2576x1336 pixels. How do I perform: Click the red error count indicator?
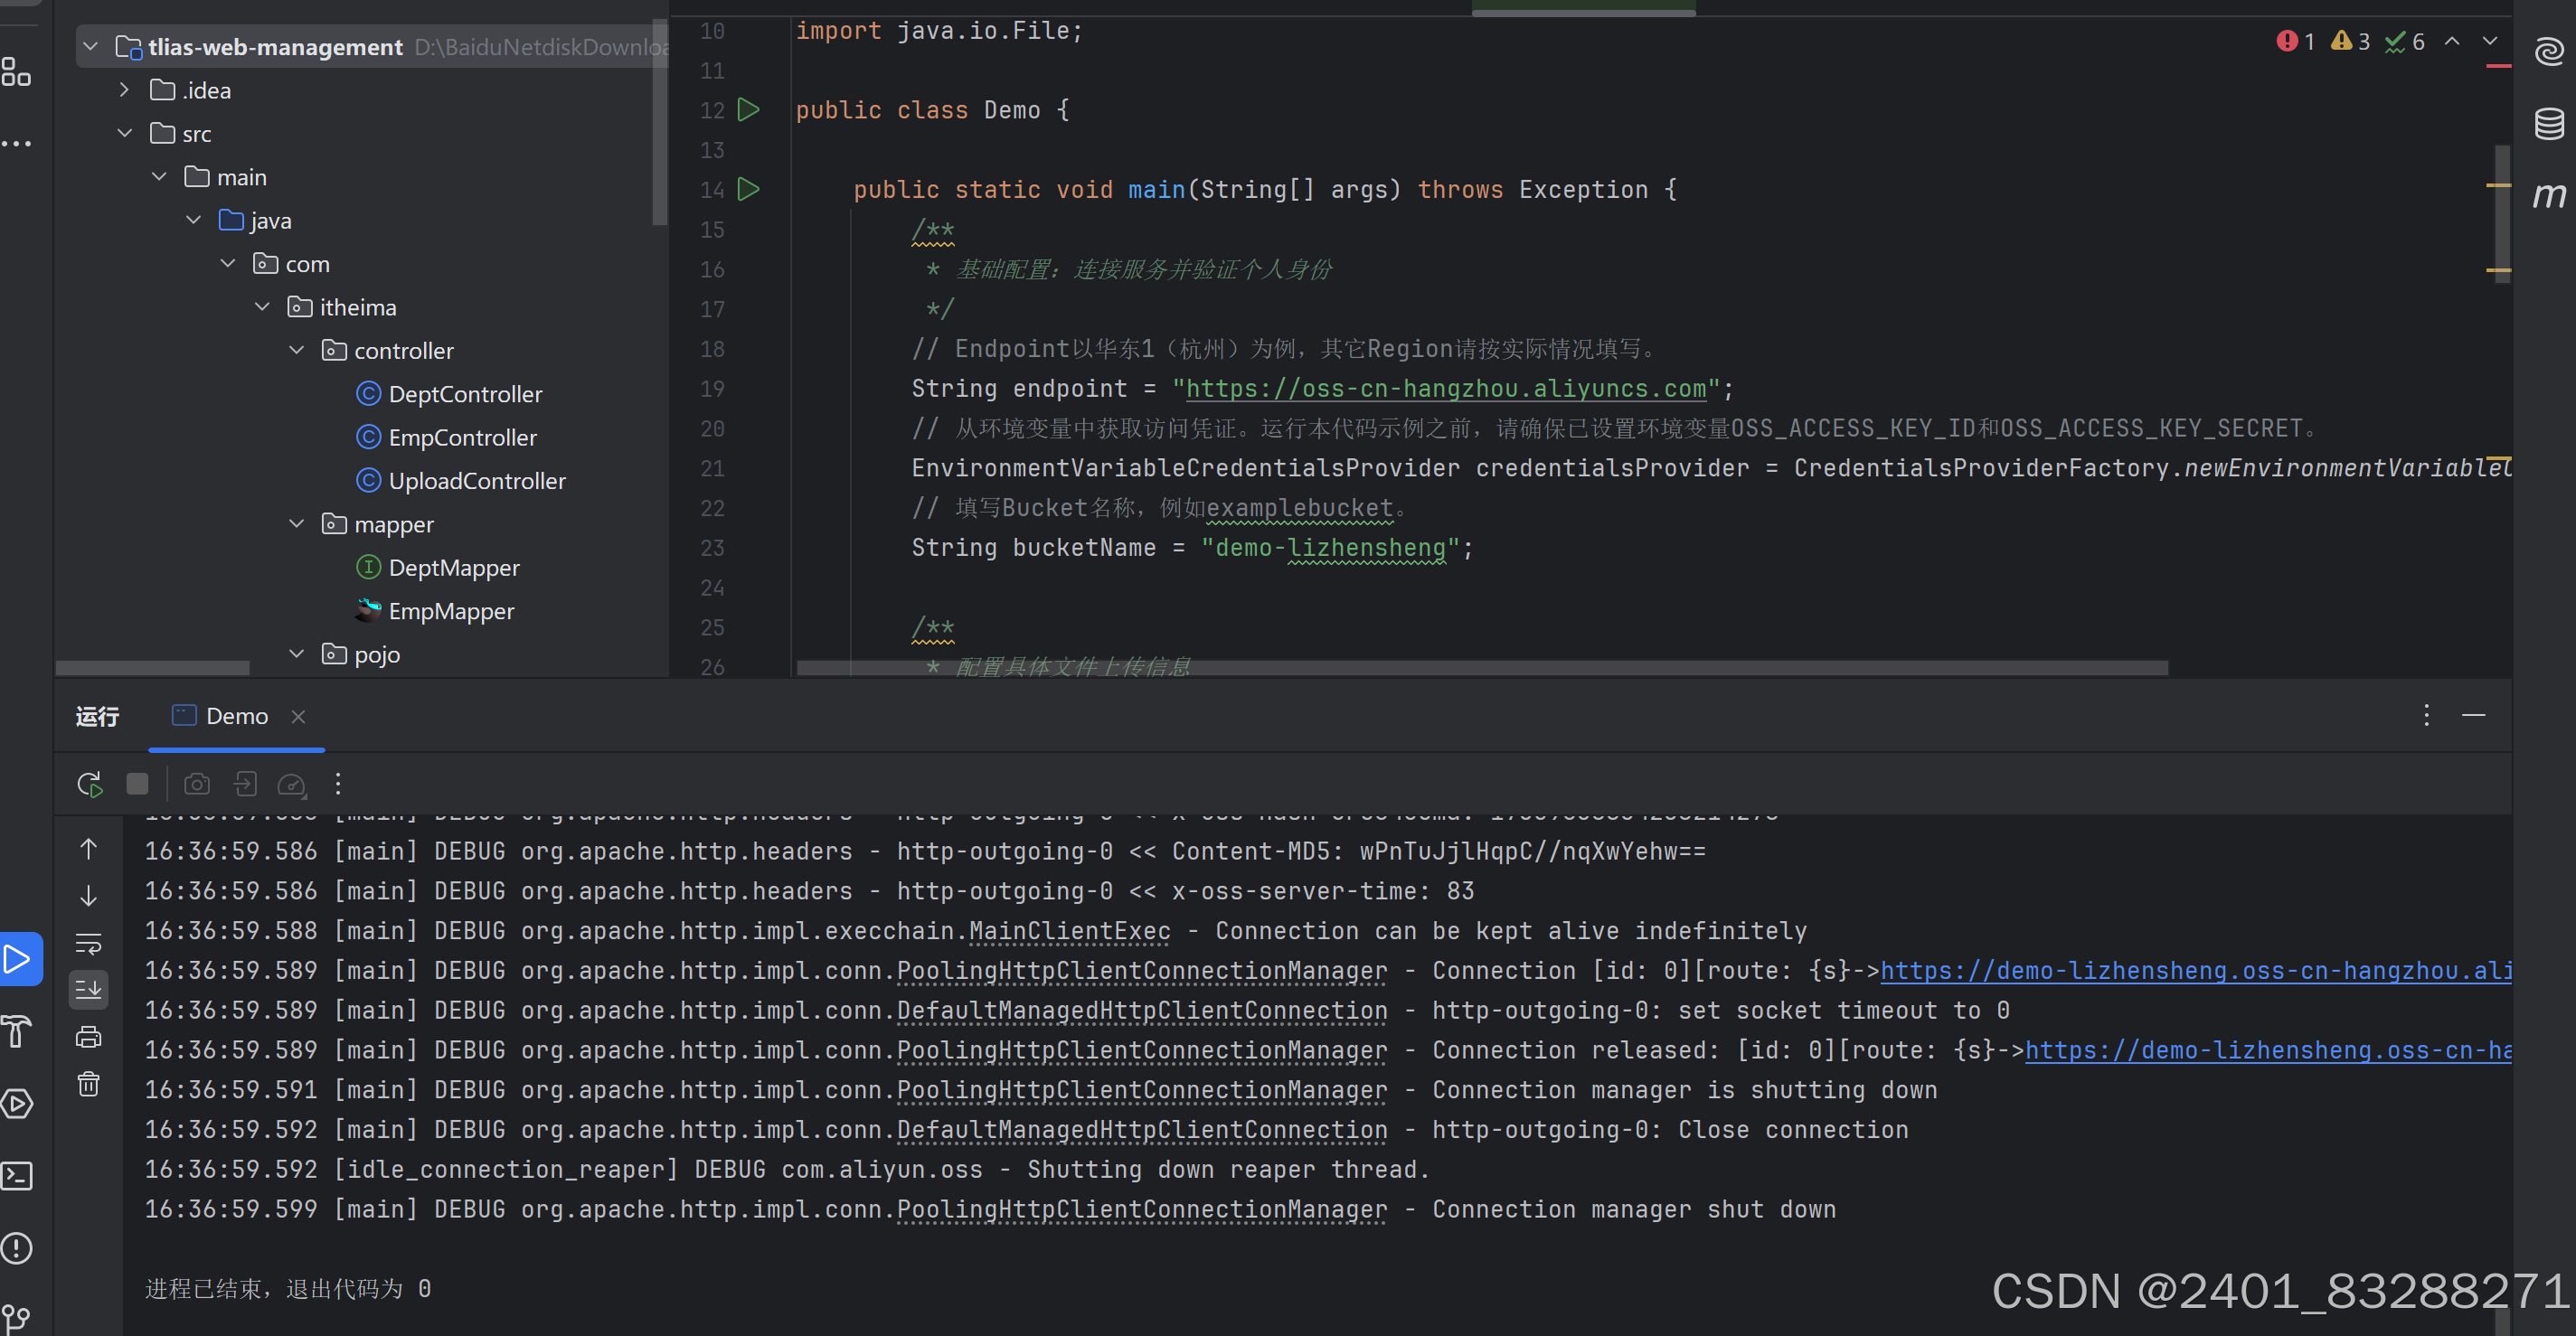(x=2295, y=42)
